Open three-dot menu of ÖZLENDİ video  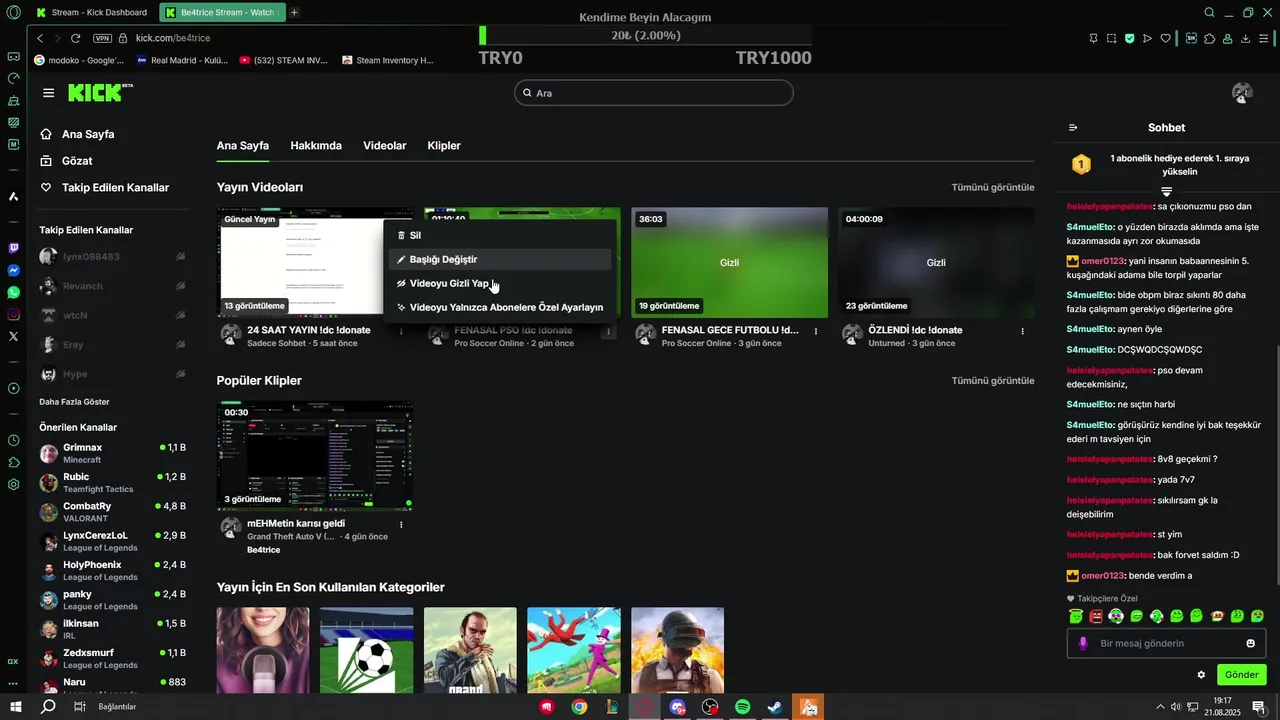point(1022,331)
